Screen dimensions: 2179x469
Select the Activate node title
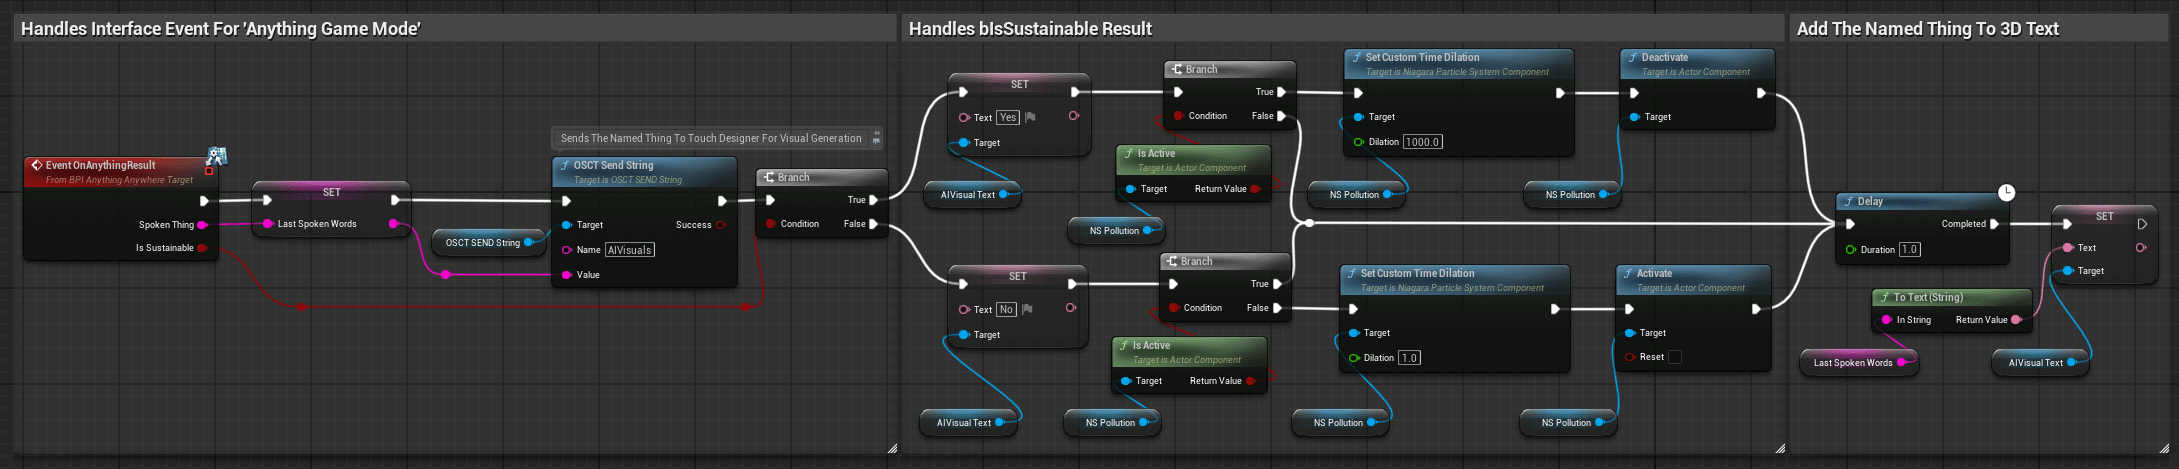click(x=1654, y=273)
